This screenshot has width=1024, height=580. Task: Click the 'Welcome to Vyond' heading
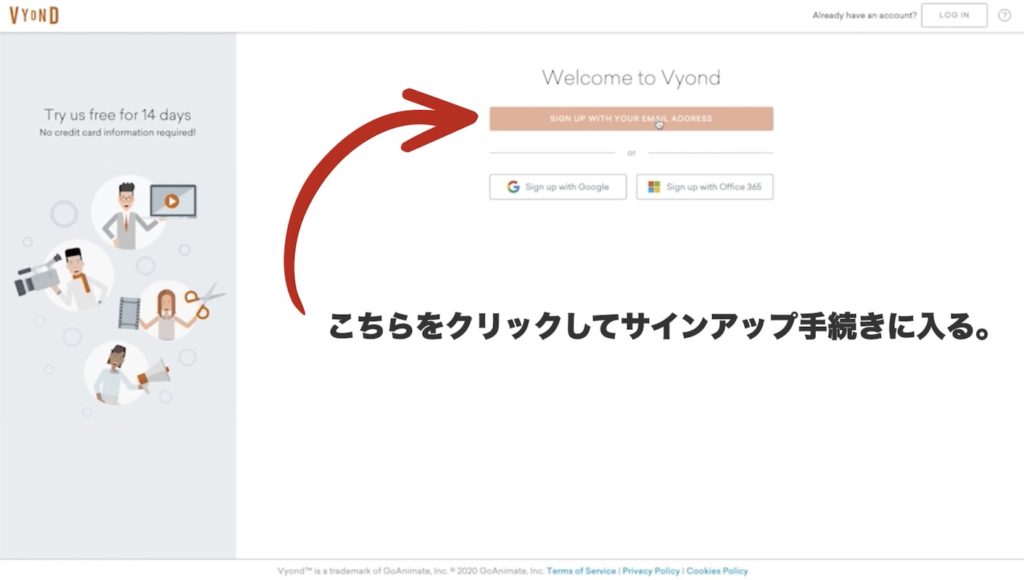(631, 78)
